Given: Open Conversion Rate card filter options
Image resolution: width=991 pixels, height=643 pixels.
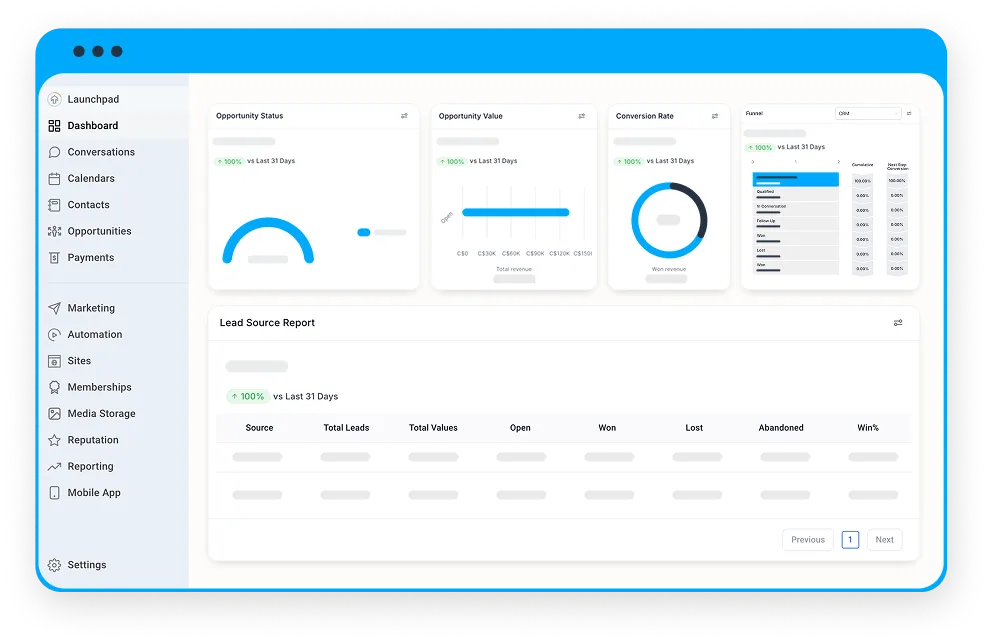Looking at the screenshot, I should point(715,116).
